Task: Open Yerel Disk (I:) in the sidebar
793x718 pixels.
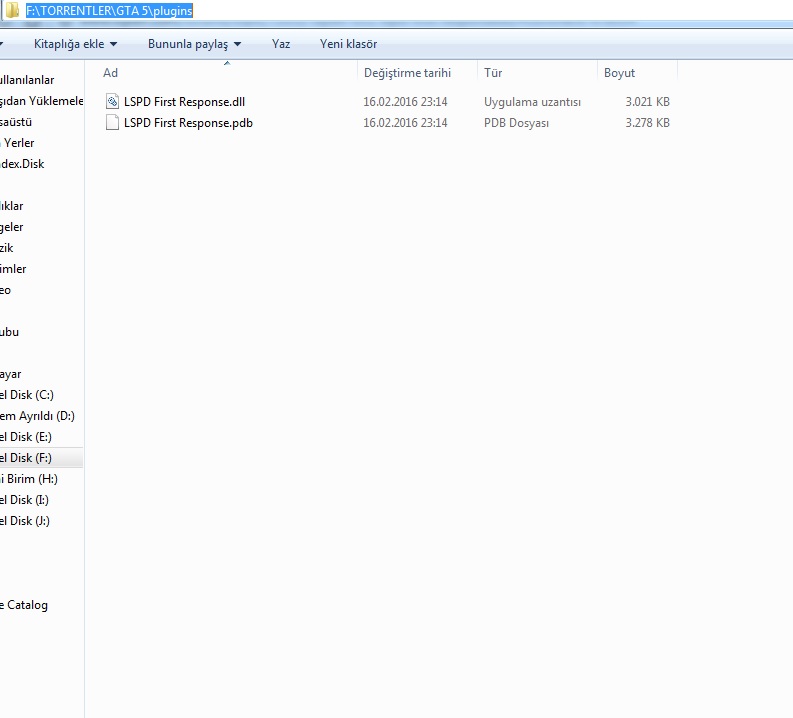Action: [x=24, y=500]
